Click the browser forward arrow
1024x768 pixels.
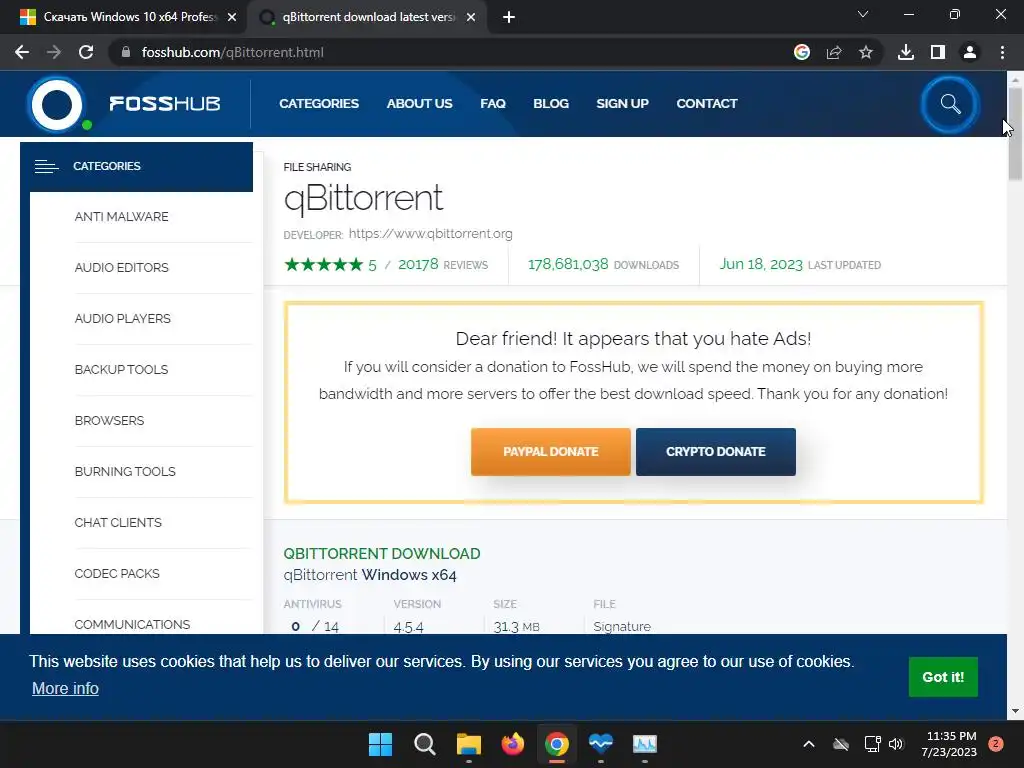coord(54,52)
